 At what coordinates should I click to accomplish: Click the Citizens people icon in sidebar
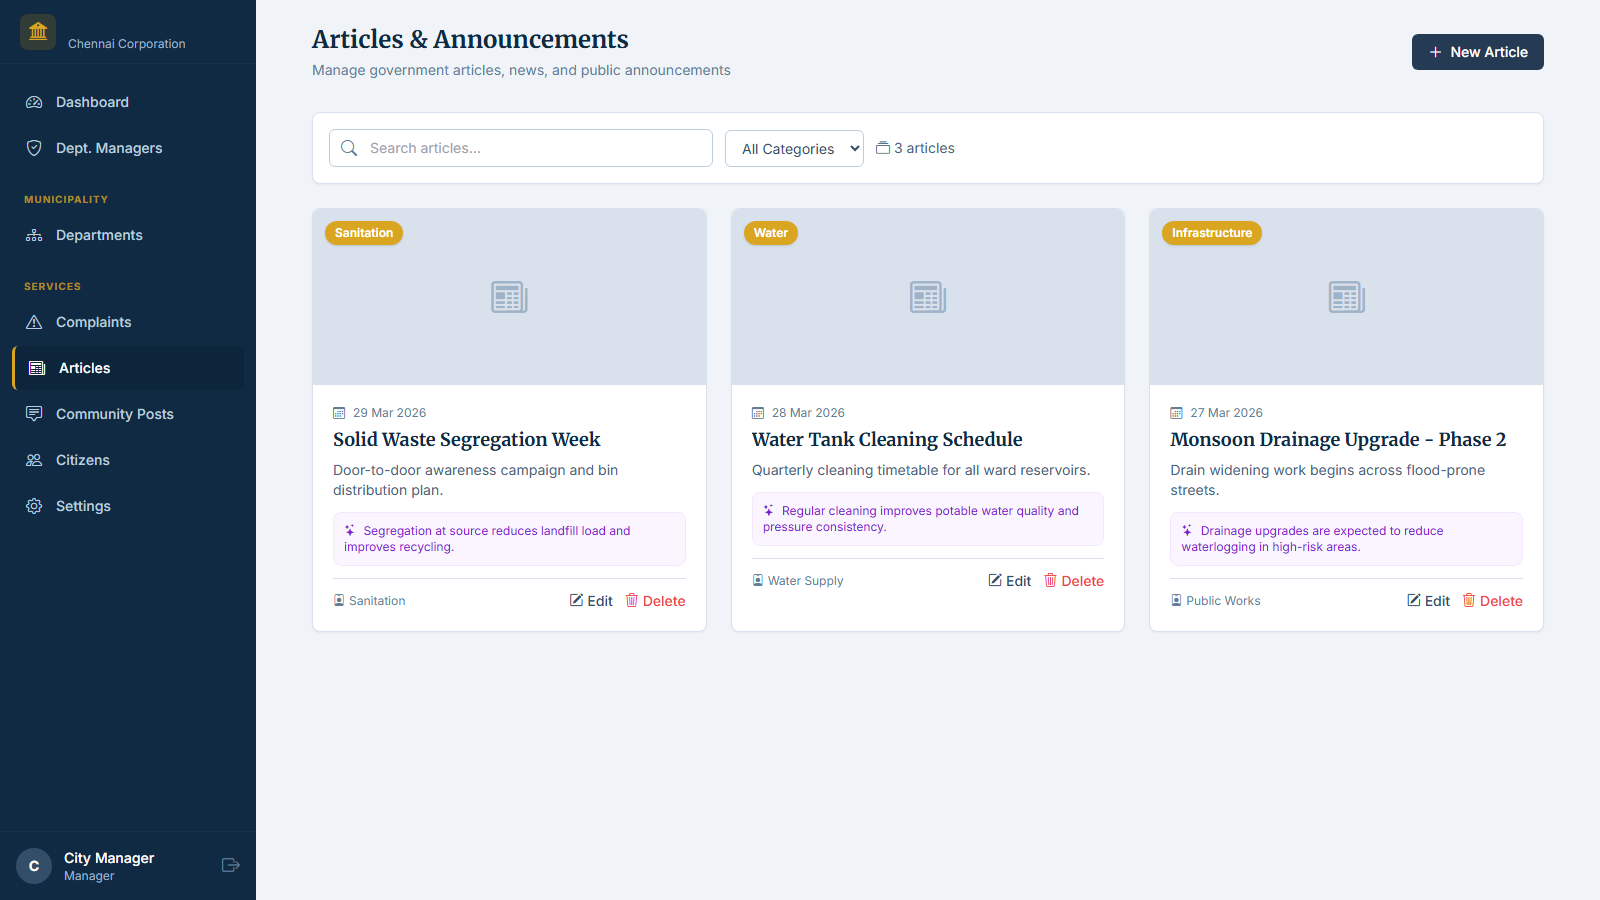pyautogui.click(x=34, y=460)
